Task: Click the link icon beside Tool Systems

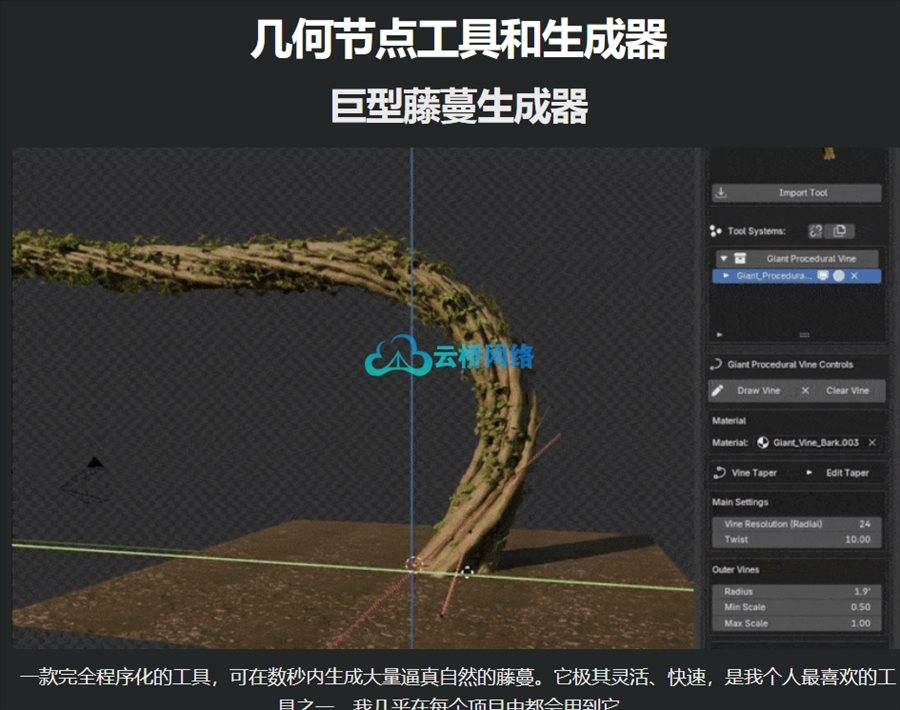Action: [x=815, y=231]
